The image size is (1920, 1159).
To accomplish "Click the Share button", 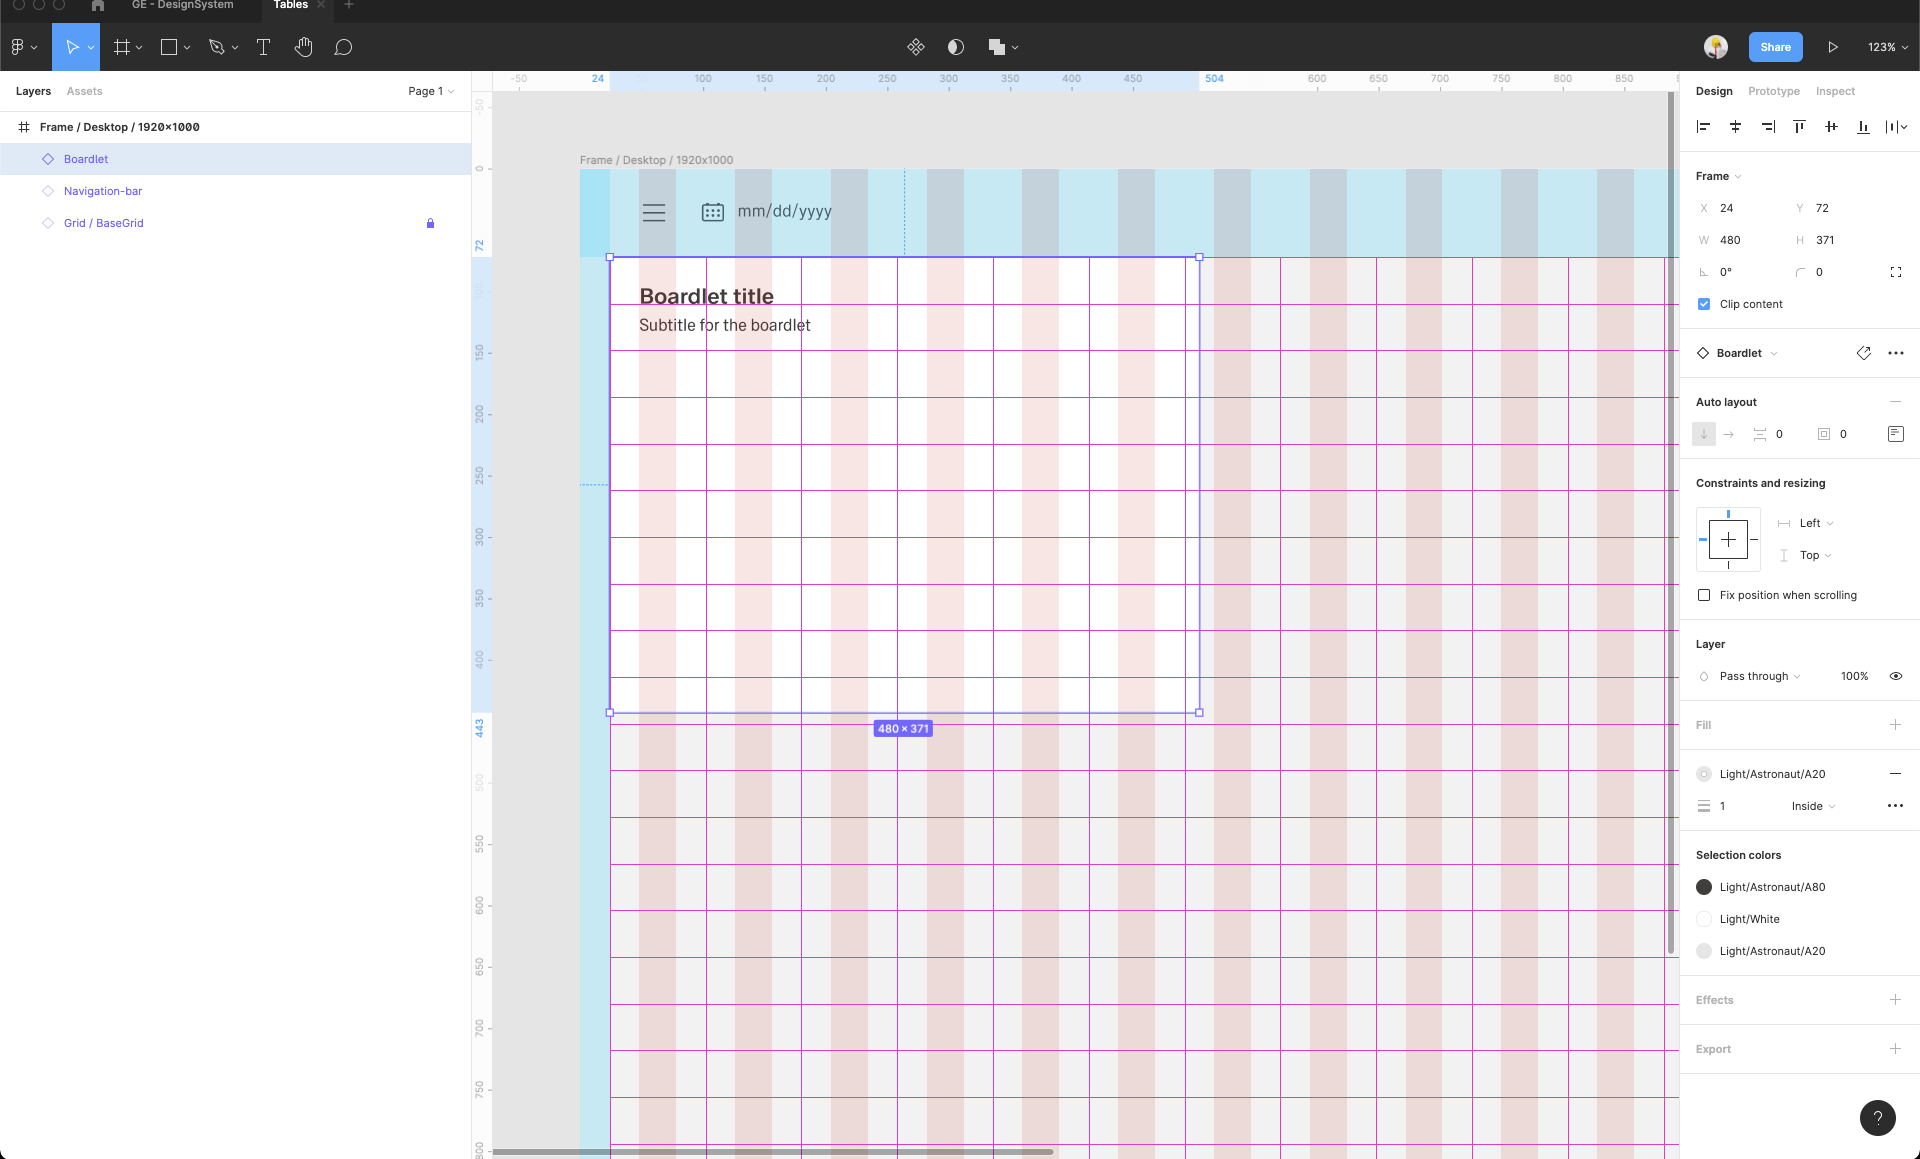I will pos(1775,47).
